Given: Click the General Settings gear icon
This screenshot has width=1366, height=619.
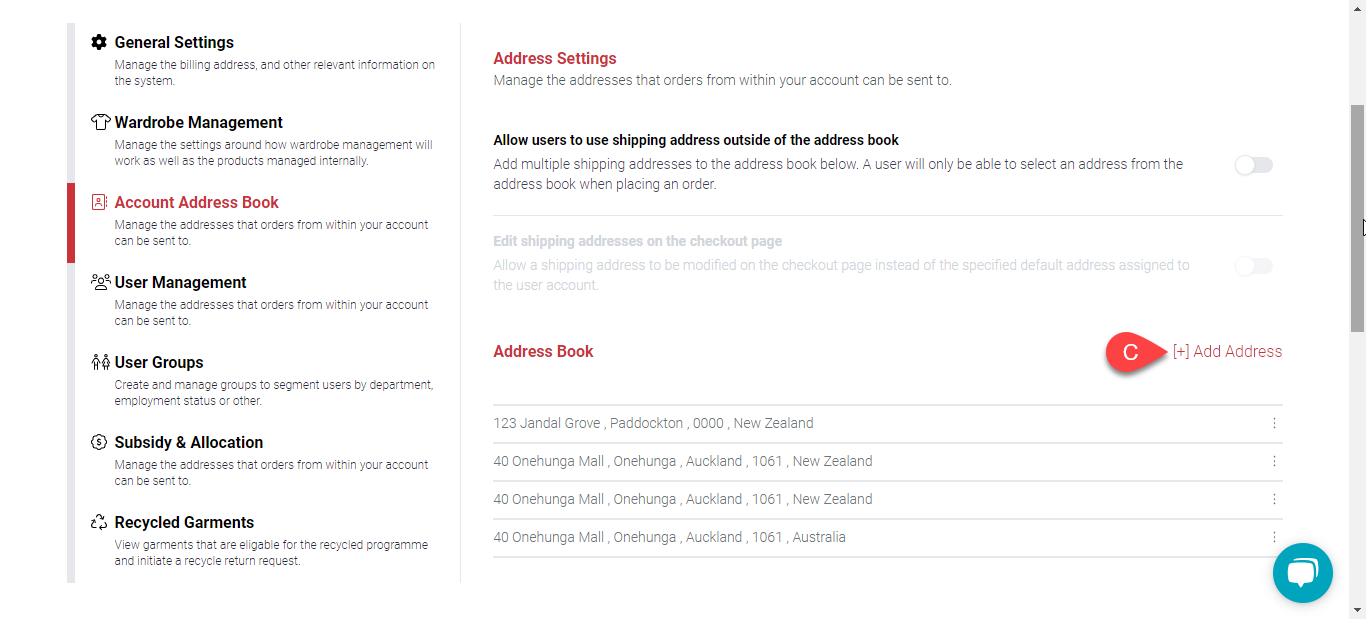Looking at the screenshot, I should click(x=99, y=43).
